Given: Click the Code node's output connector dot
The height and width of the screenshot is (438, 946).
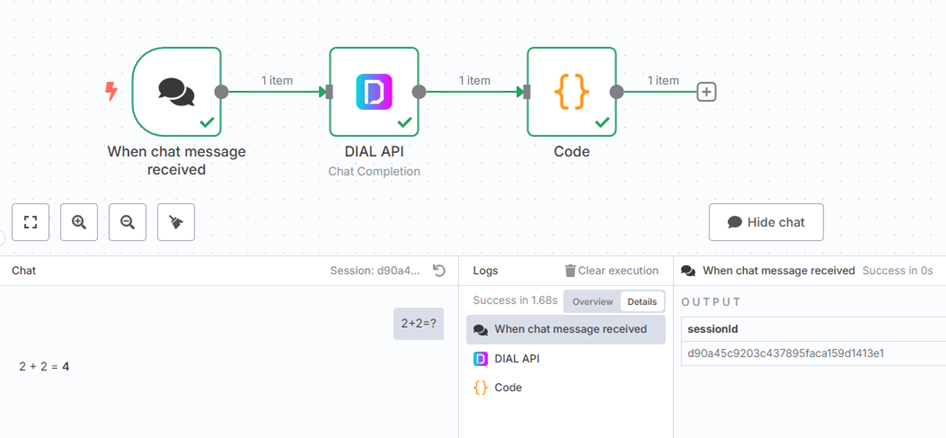Looking at the screenshot, I should click(617, 92).
